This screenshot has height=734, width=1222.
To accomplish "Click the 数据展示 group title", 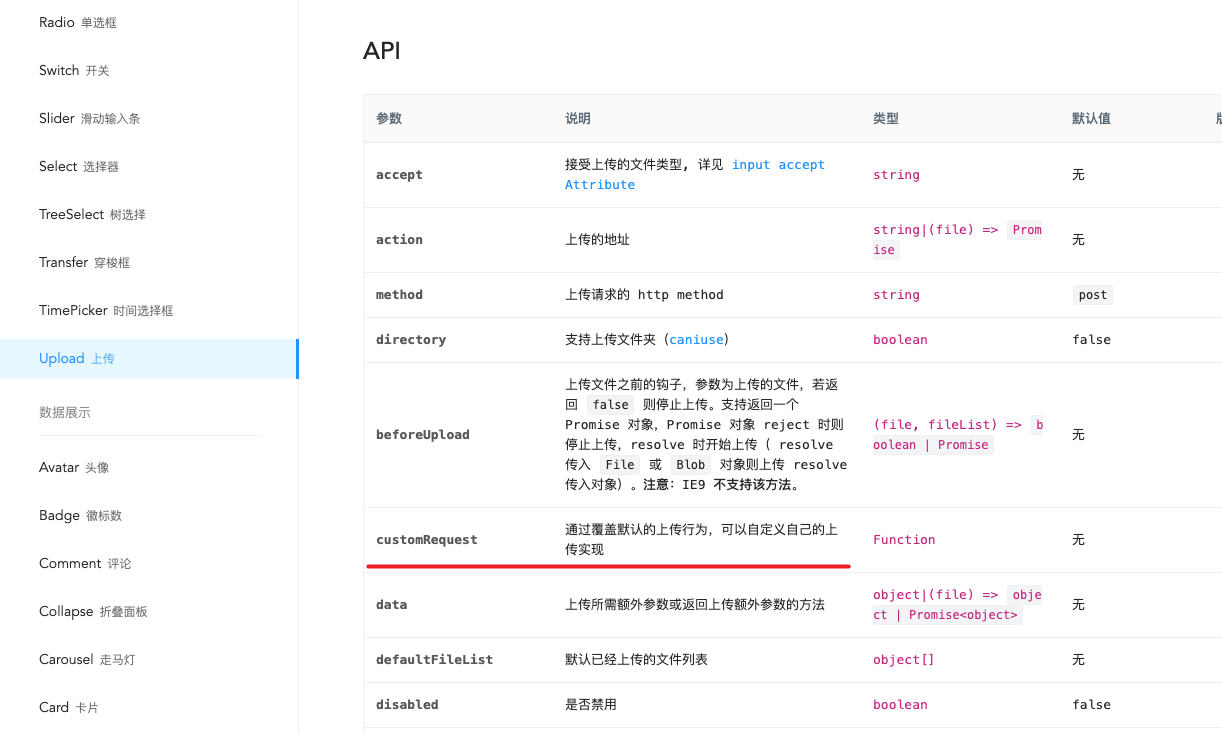I will [x=65, y=412].
